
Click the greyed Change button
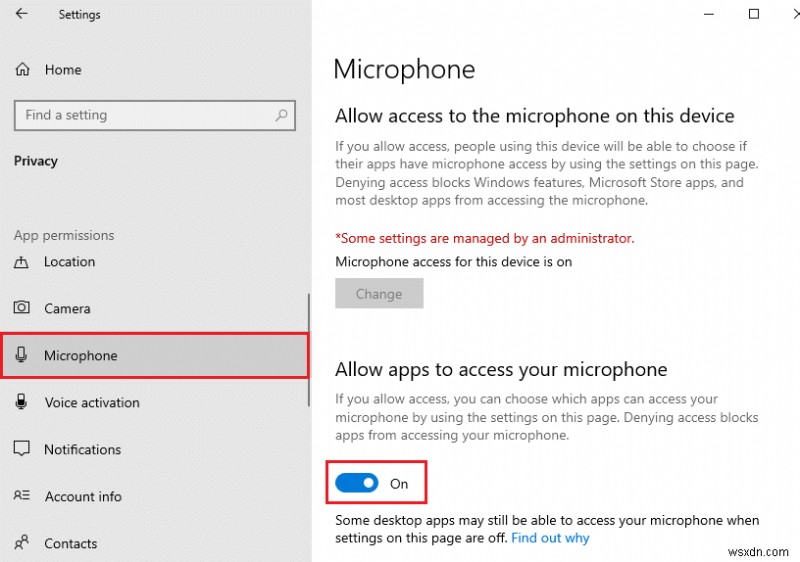pos(379,293)
